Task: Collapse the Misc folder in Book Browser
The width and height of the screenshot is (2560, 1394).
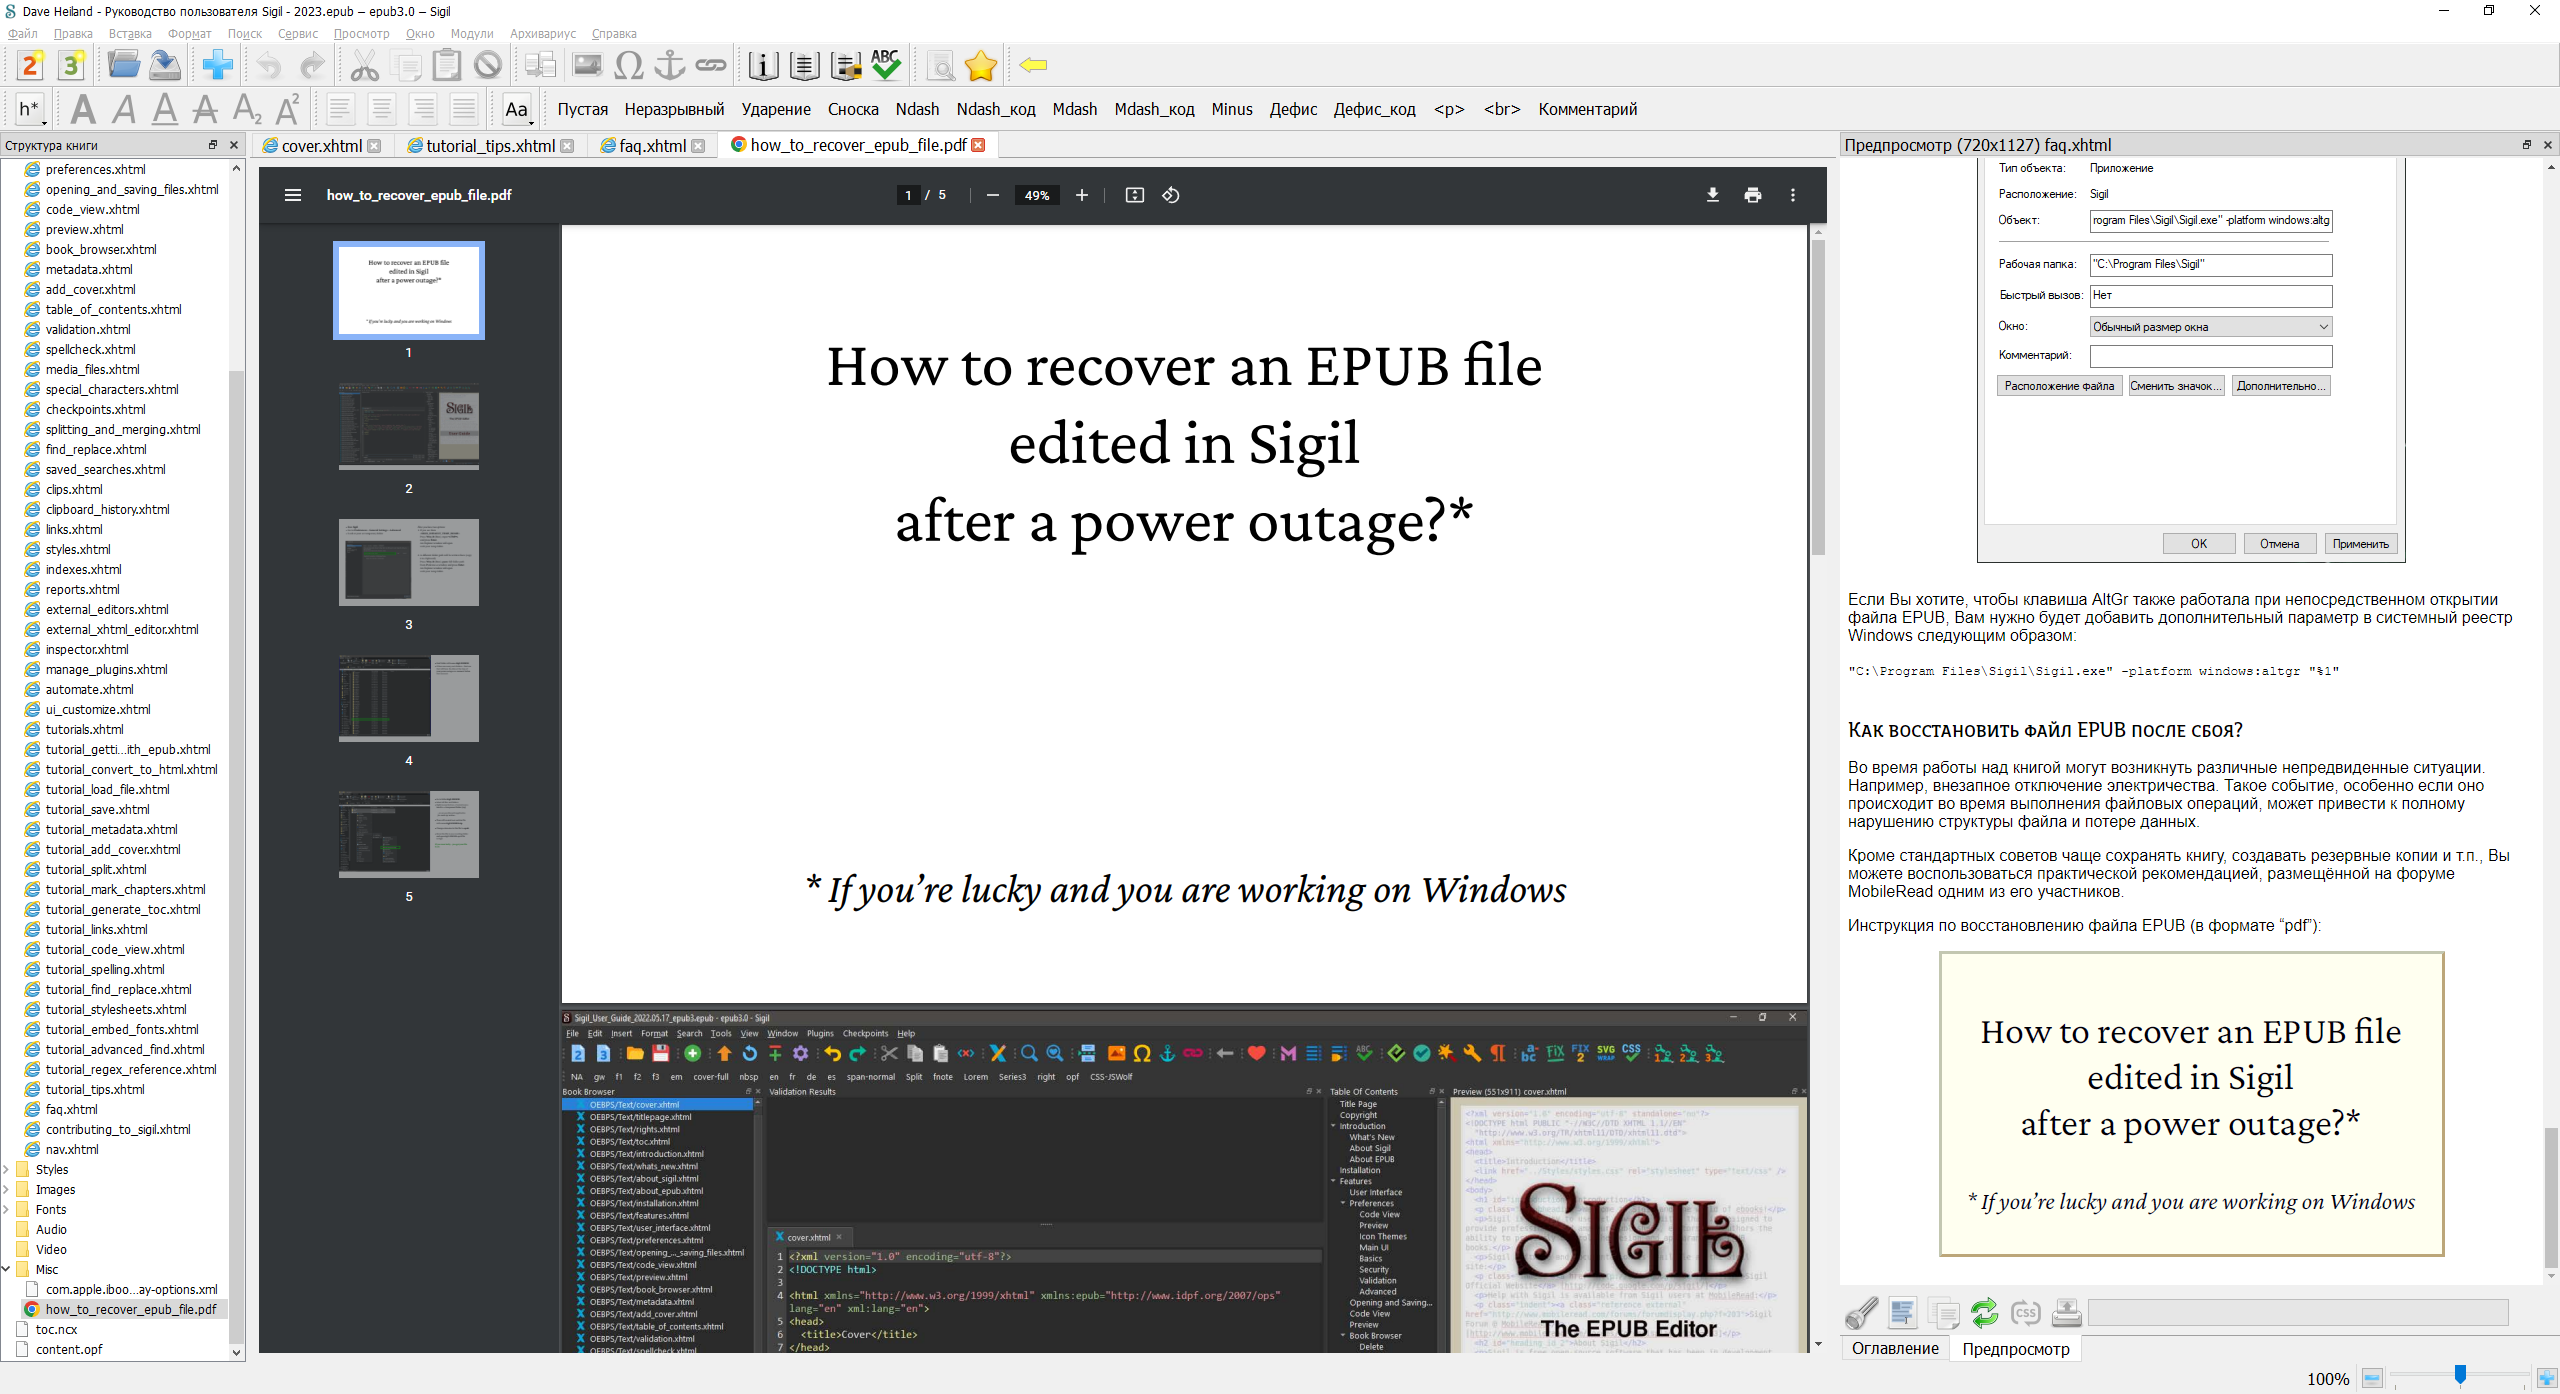Action: click(7, 1269)
